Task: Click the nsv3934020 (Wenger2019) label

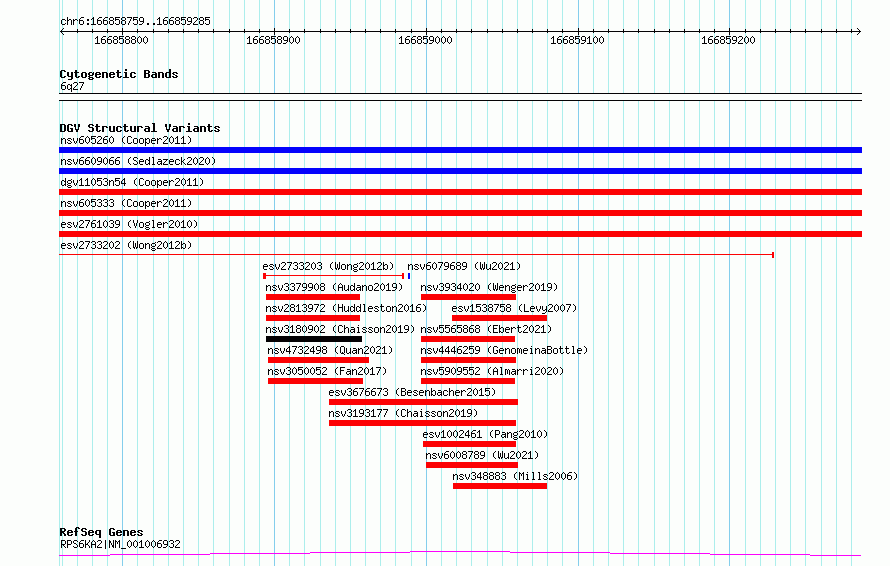Action: tap(489, 287)
